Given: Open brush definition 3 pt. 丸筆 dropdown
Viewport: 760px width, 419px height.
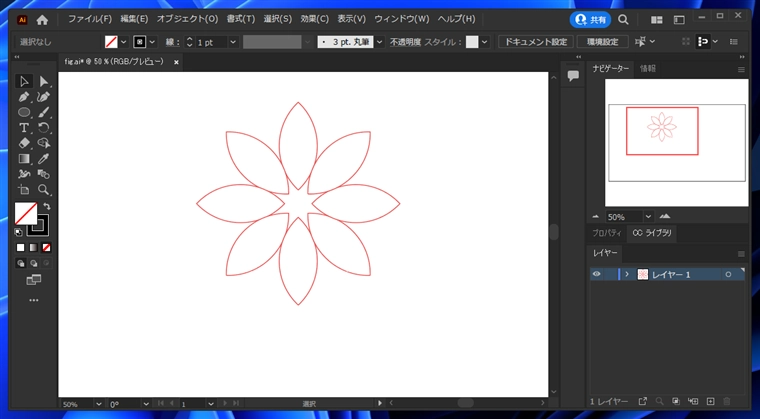Looking at the screenshot, I should 380,42.
